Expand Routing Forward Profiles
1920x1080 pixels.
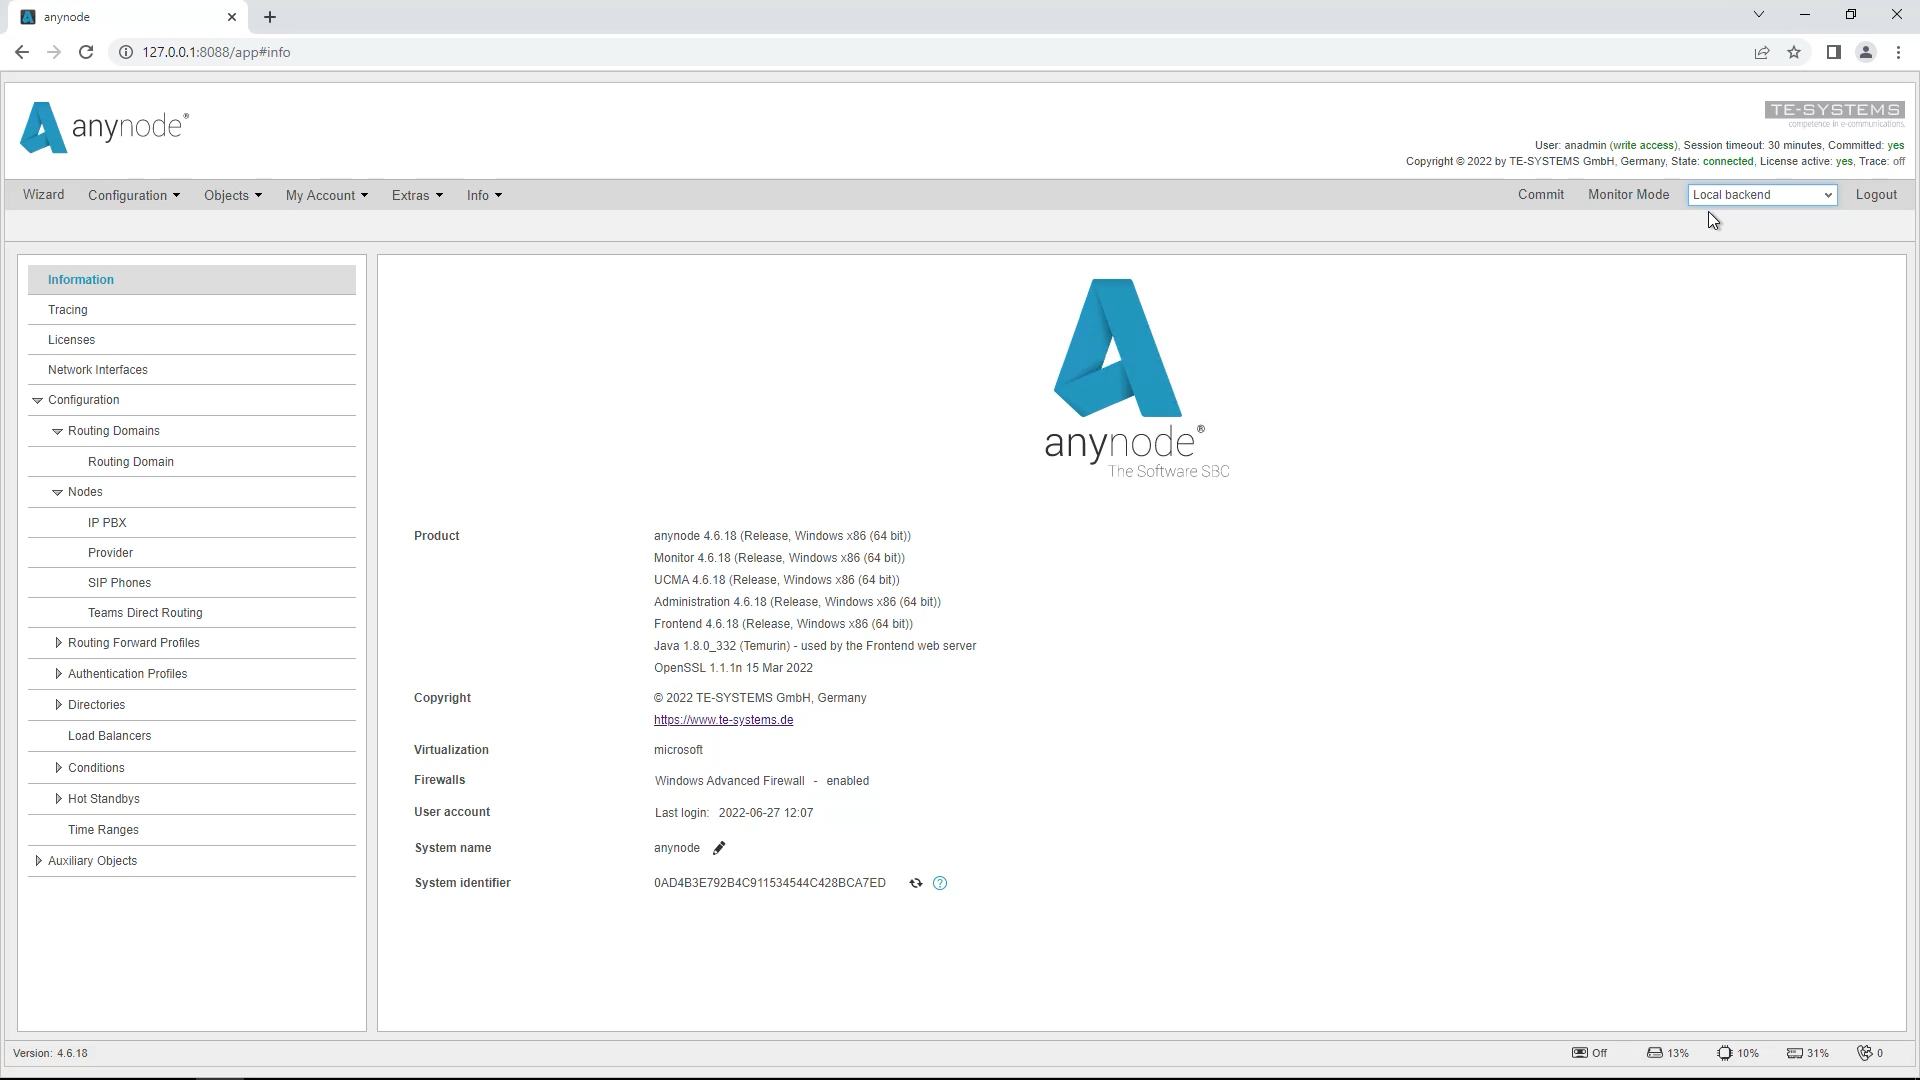pos(58,643)
